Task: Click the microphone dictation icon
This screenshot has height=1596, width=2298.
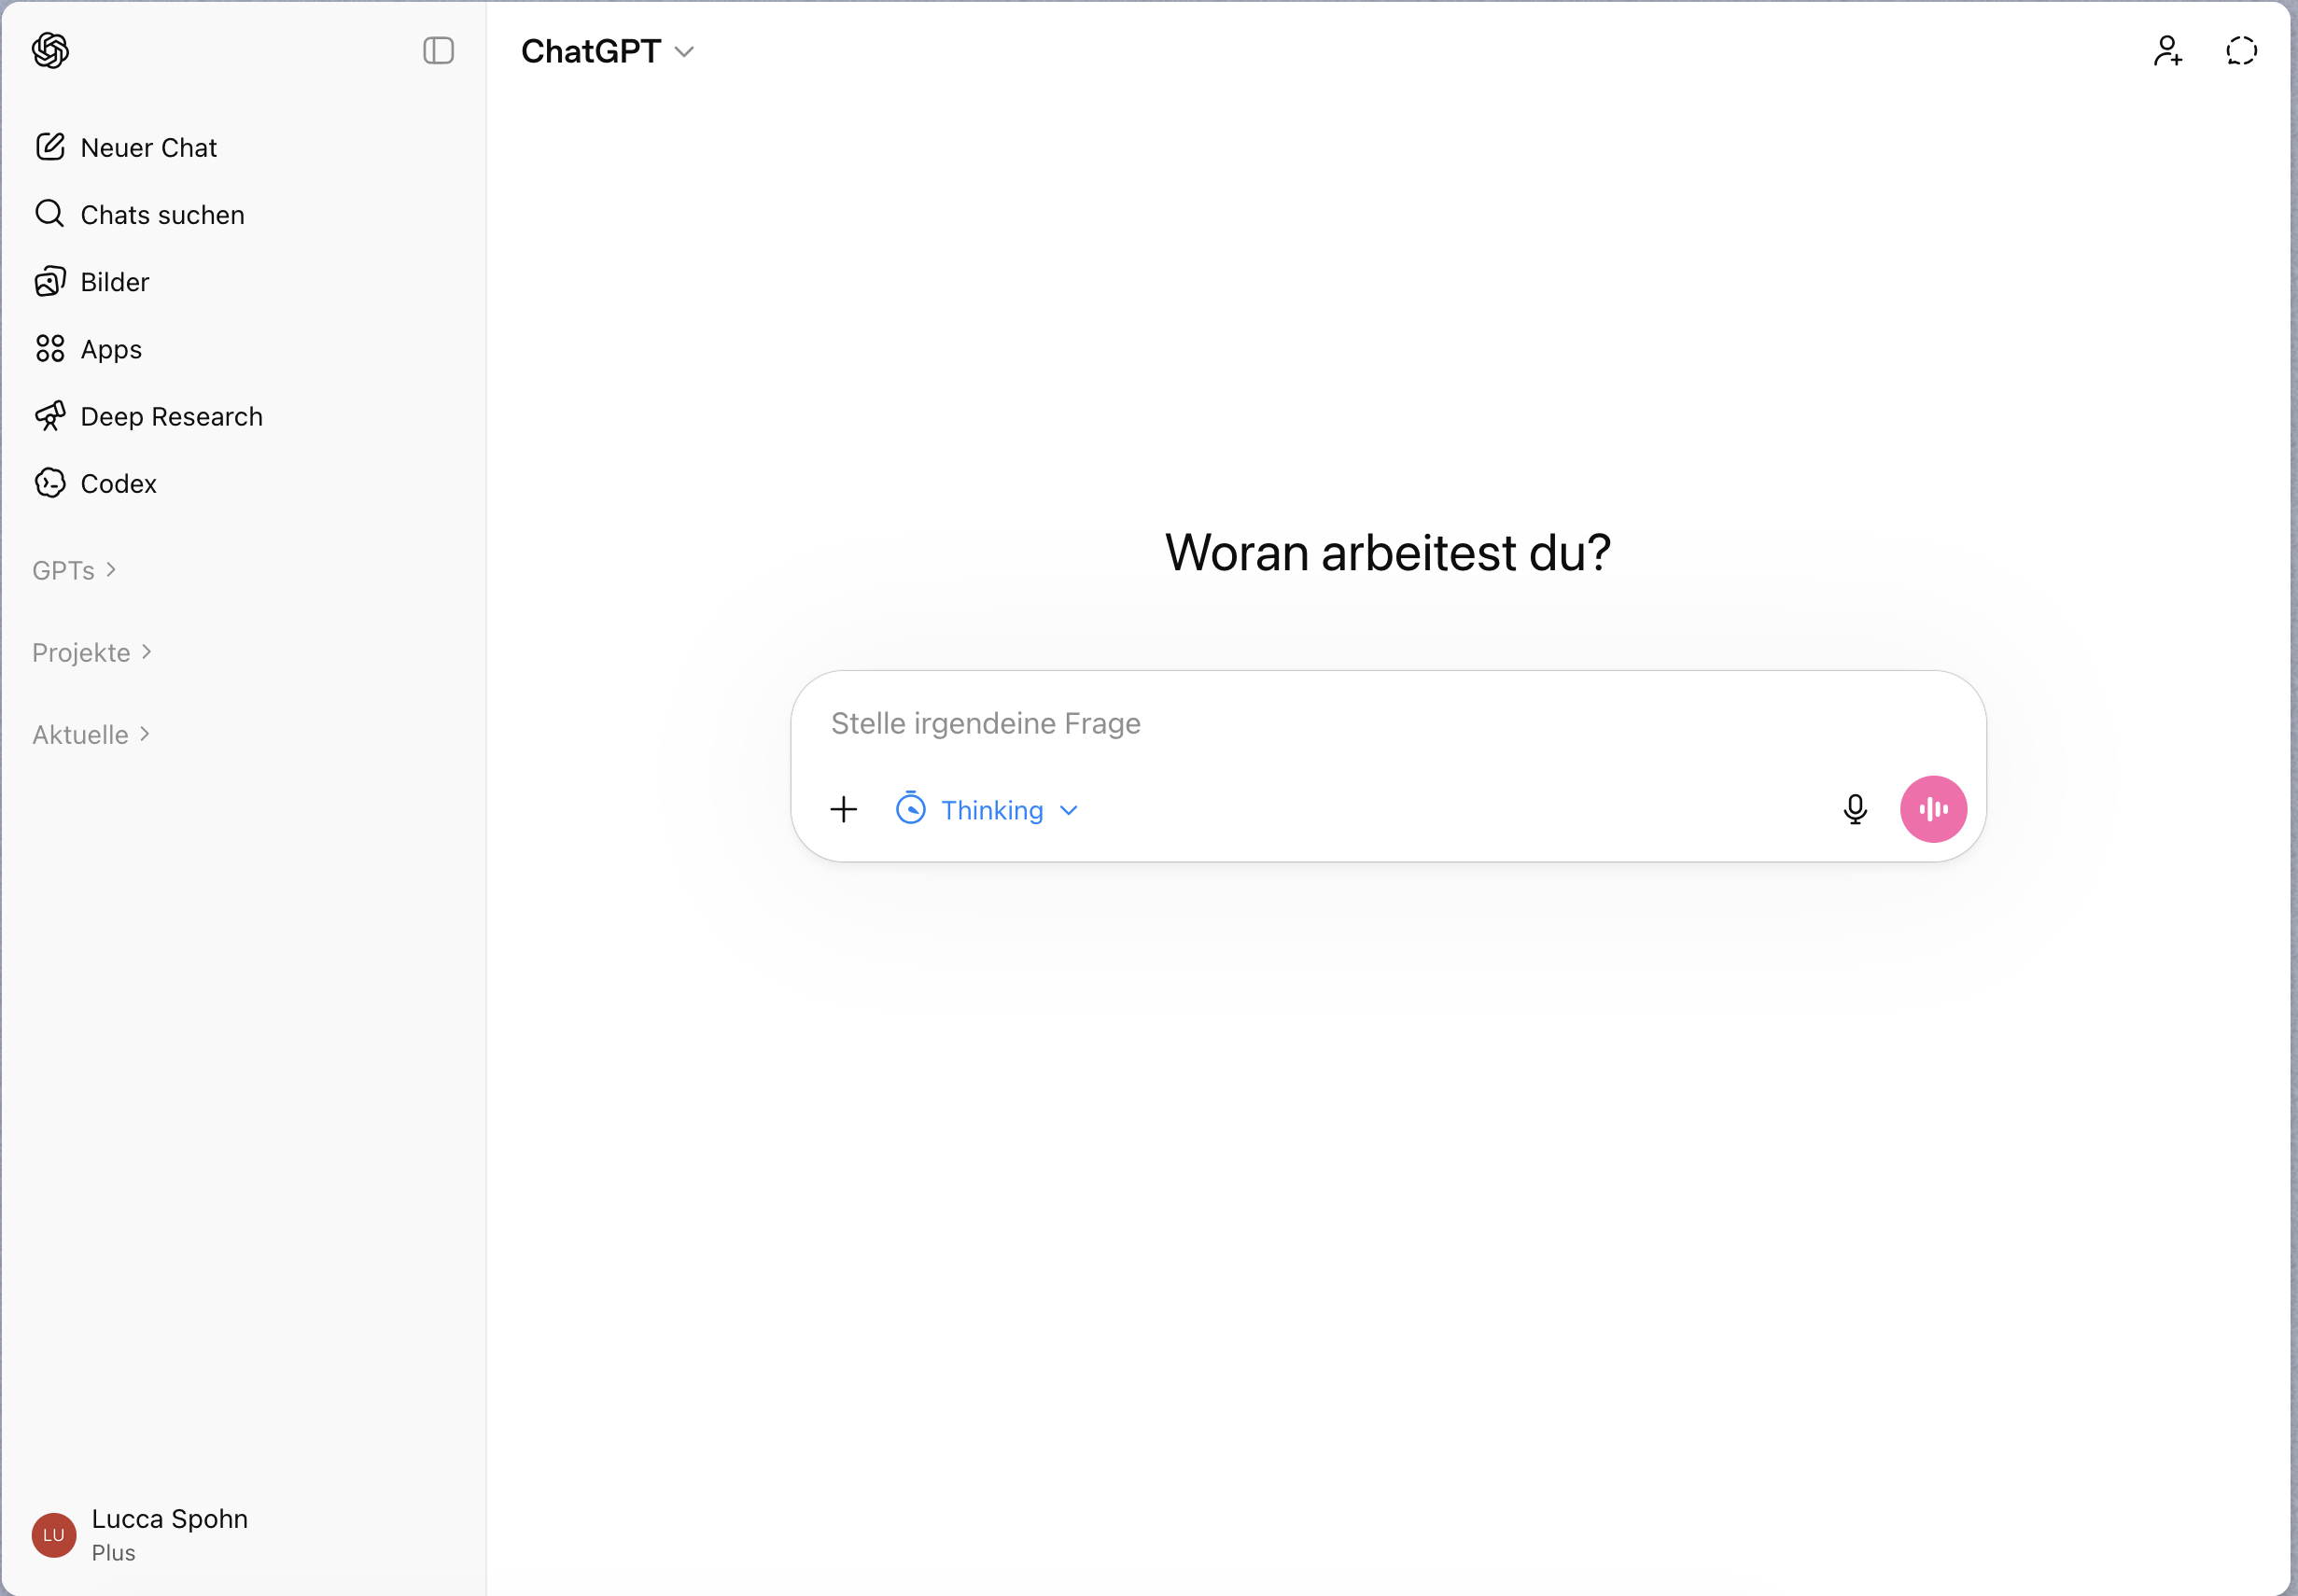Action: (1854, 809)
